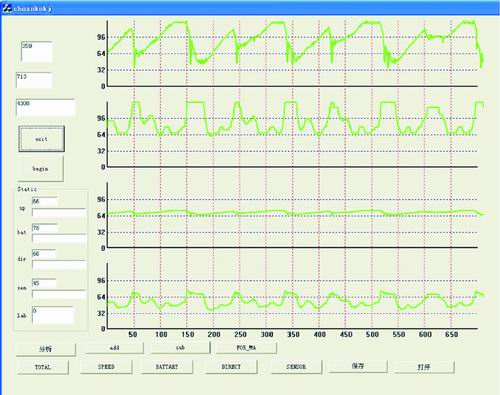The height and width of the screenshot is (395, 500).
Task: Click the exit button
Action: point(42,139)
